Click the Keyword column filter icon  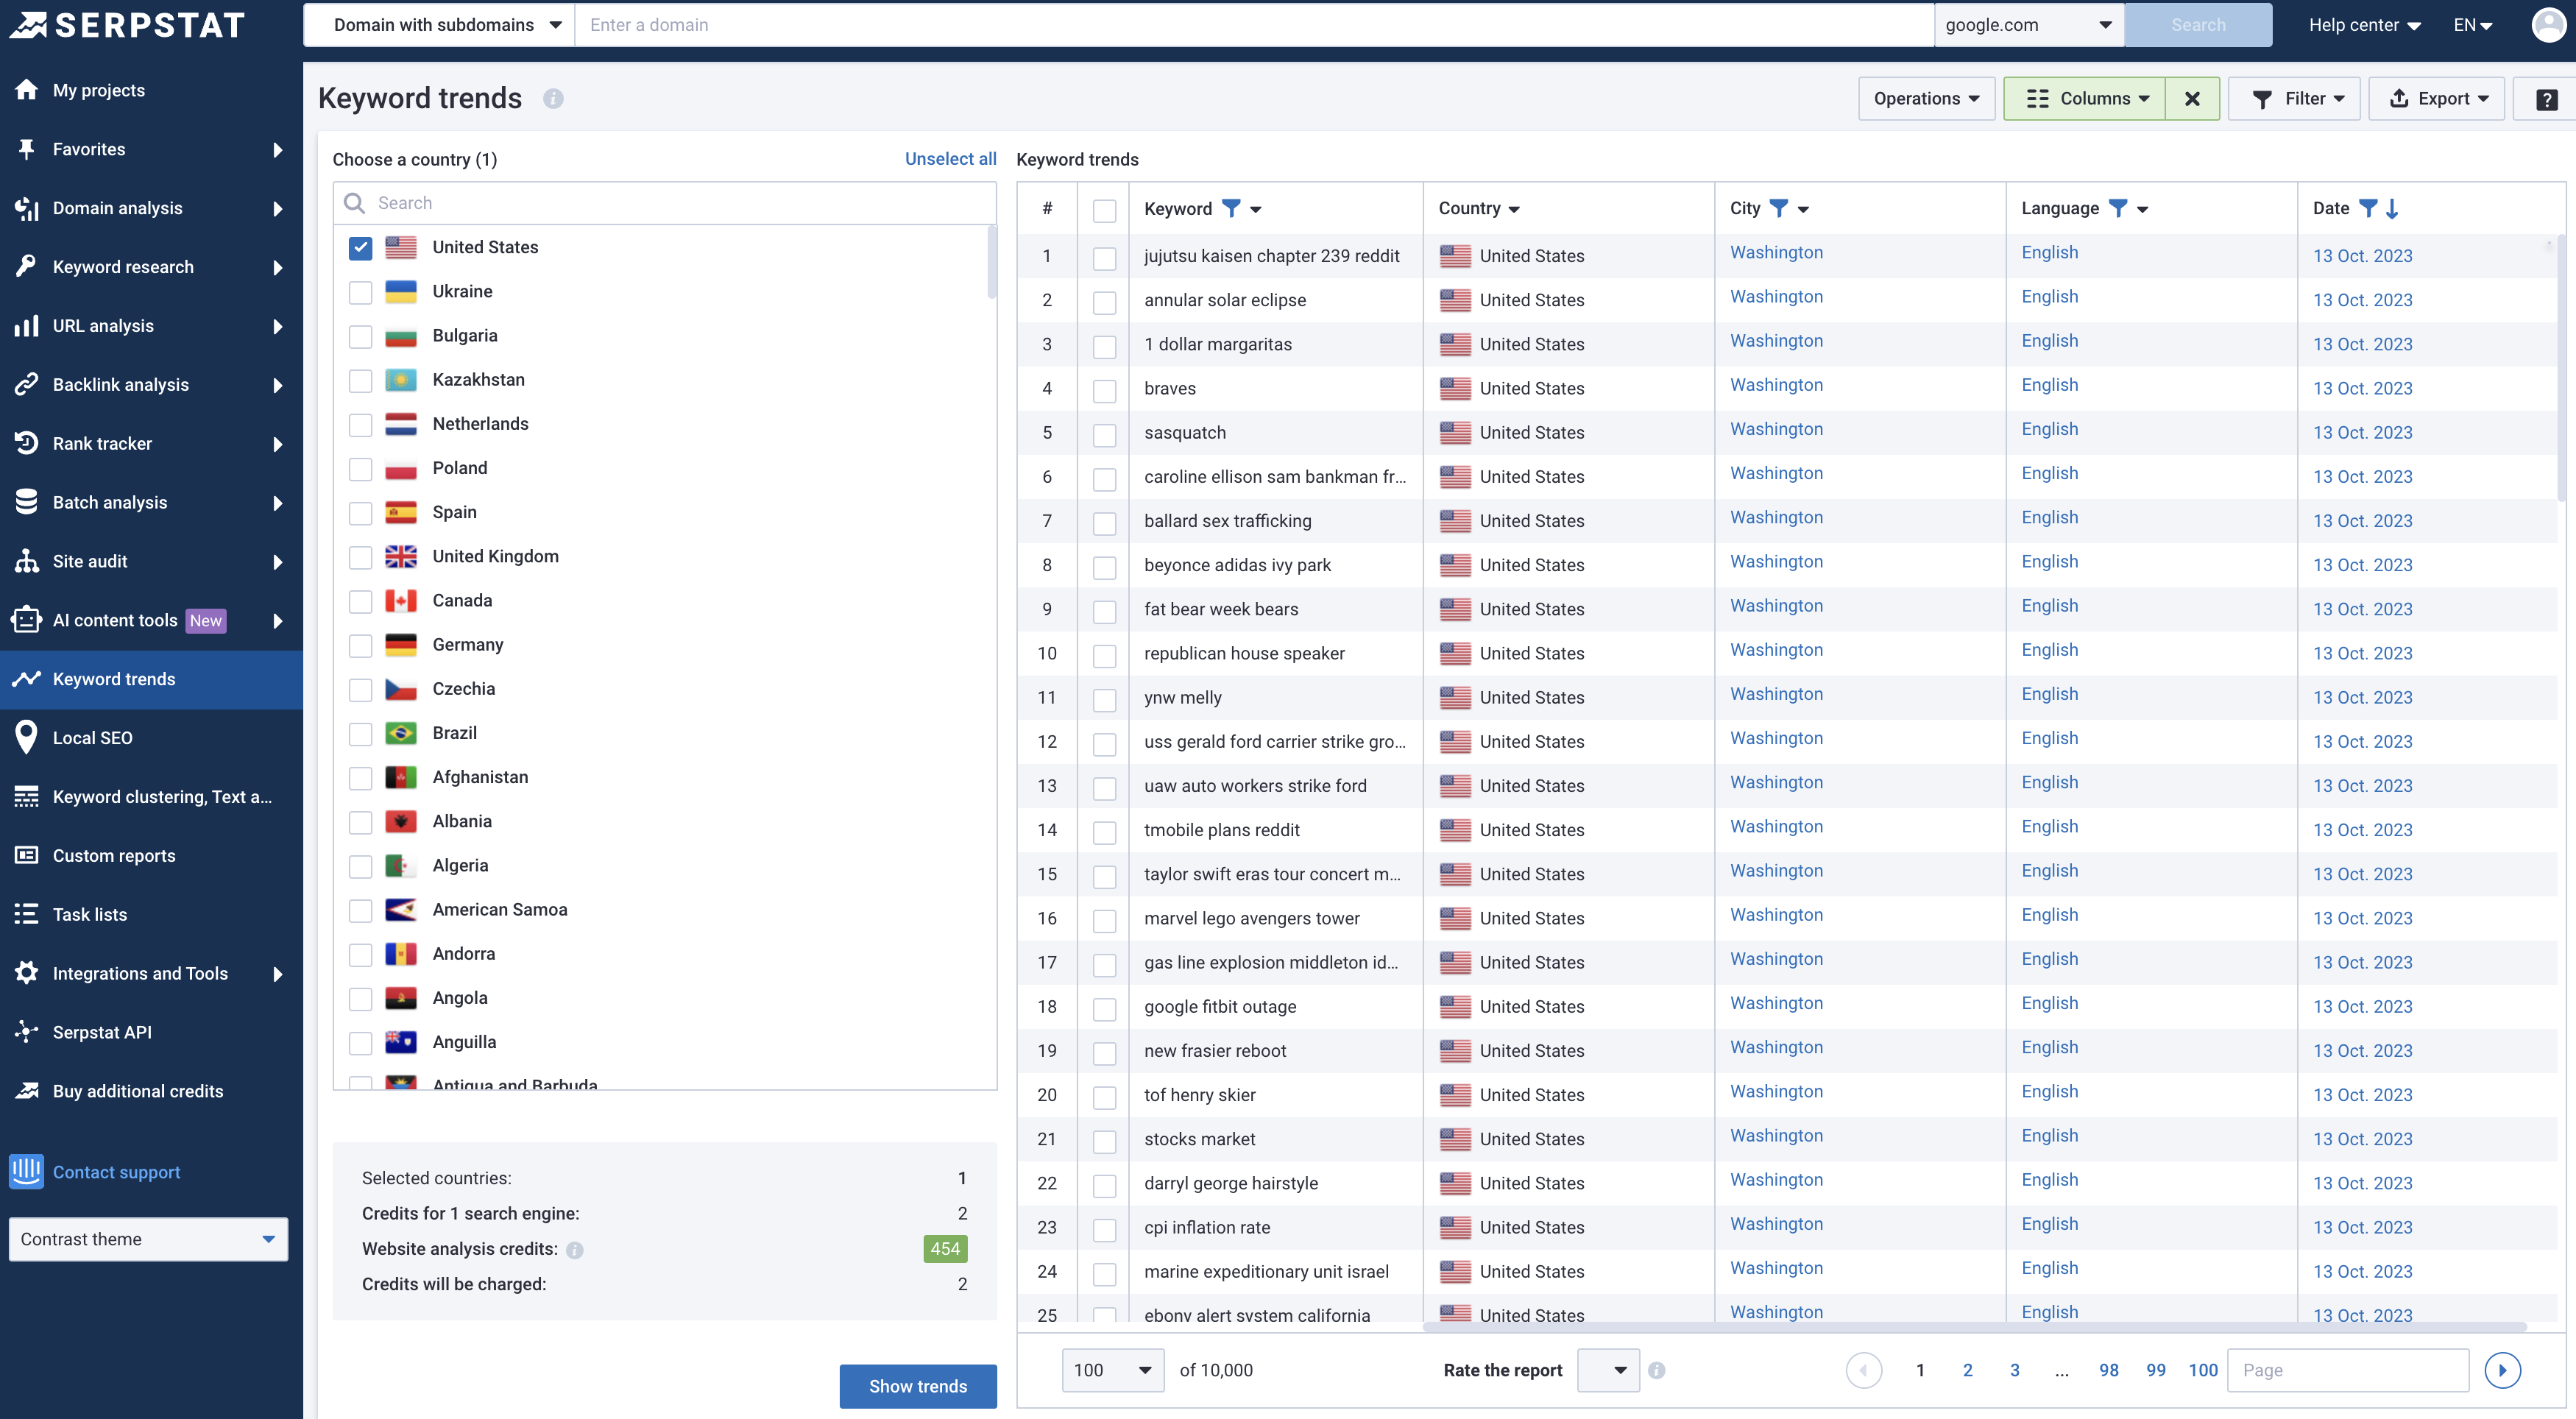point(1231,208)
